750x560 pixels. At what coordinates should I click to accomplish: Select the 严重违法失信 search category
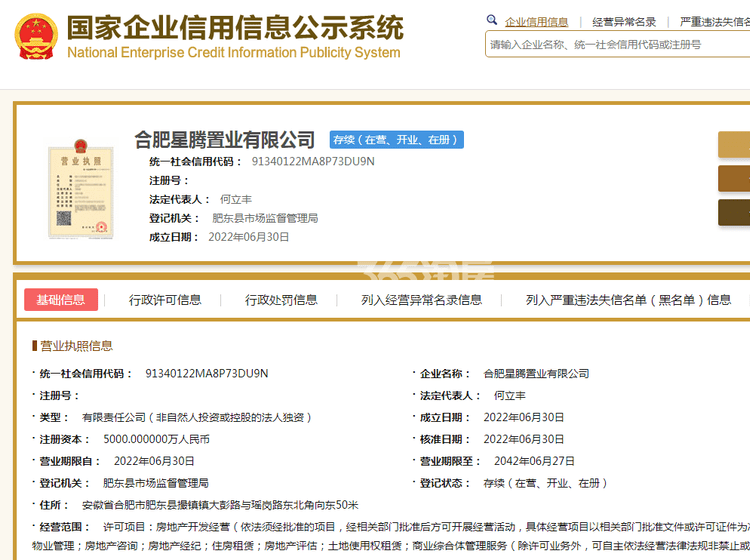(714, 21)
